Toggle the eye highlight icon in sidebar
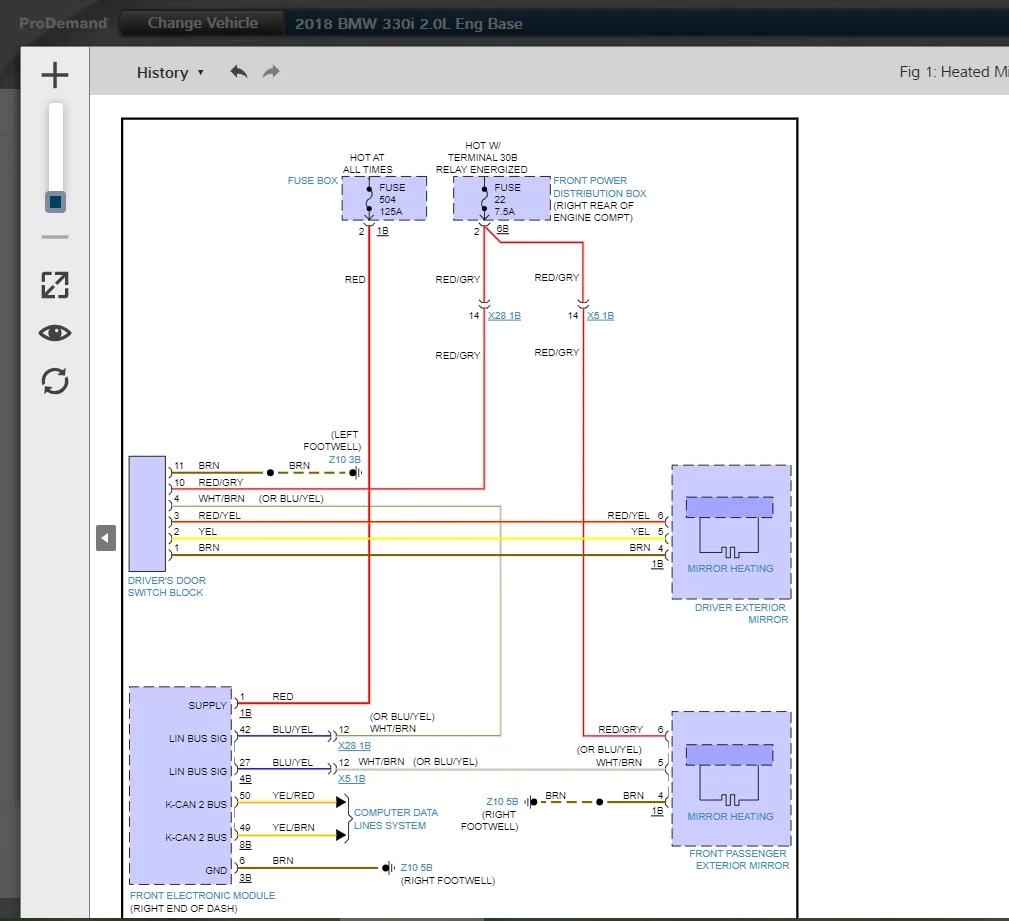Image resolution: width=1009 pixels, height=921 pixels. [55, 333]
